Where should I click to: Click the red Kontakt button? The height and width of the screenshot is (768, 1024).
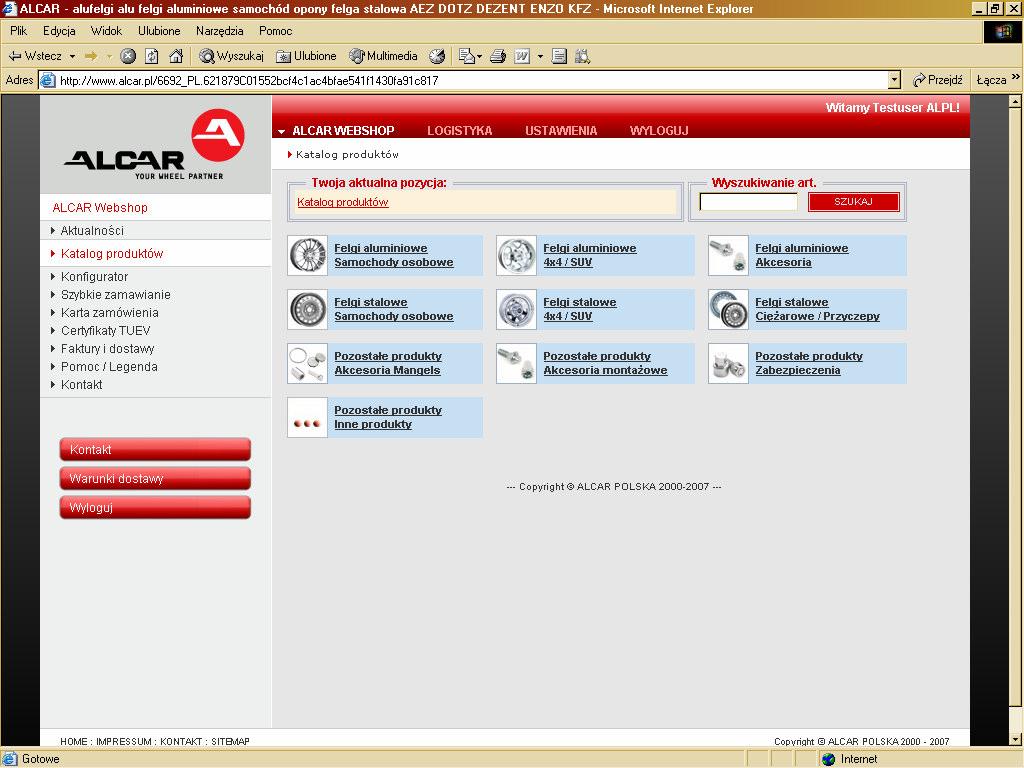click(x=155, y=449)
